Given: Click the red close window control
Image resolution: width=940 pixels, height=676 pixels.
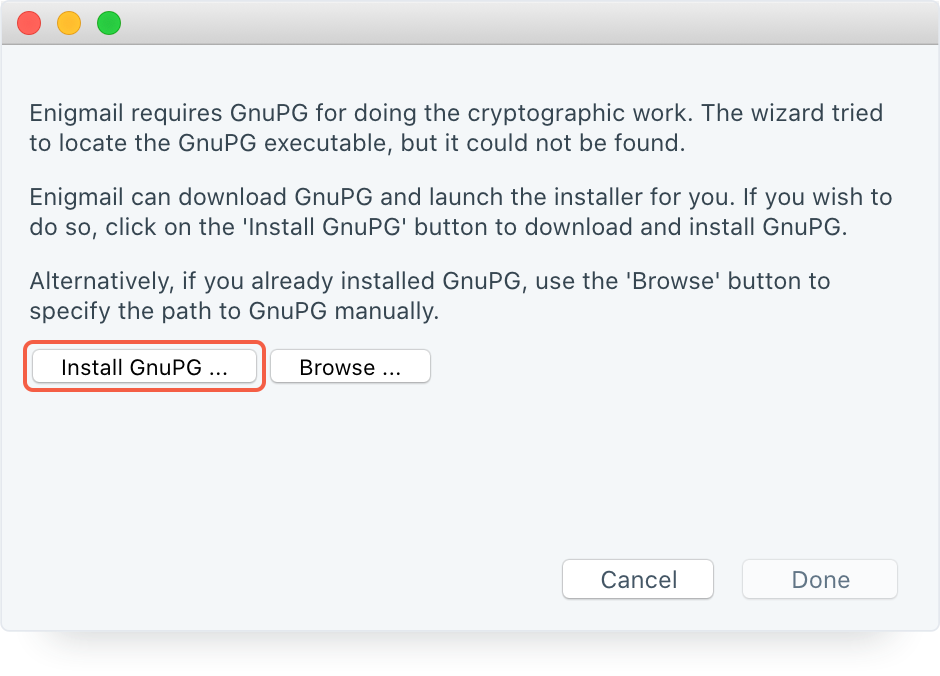Looking at the screenshot, I should (x=28, y=21).
